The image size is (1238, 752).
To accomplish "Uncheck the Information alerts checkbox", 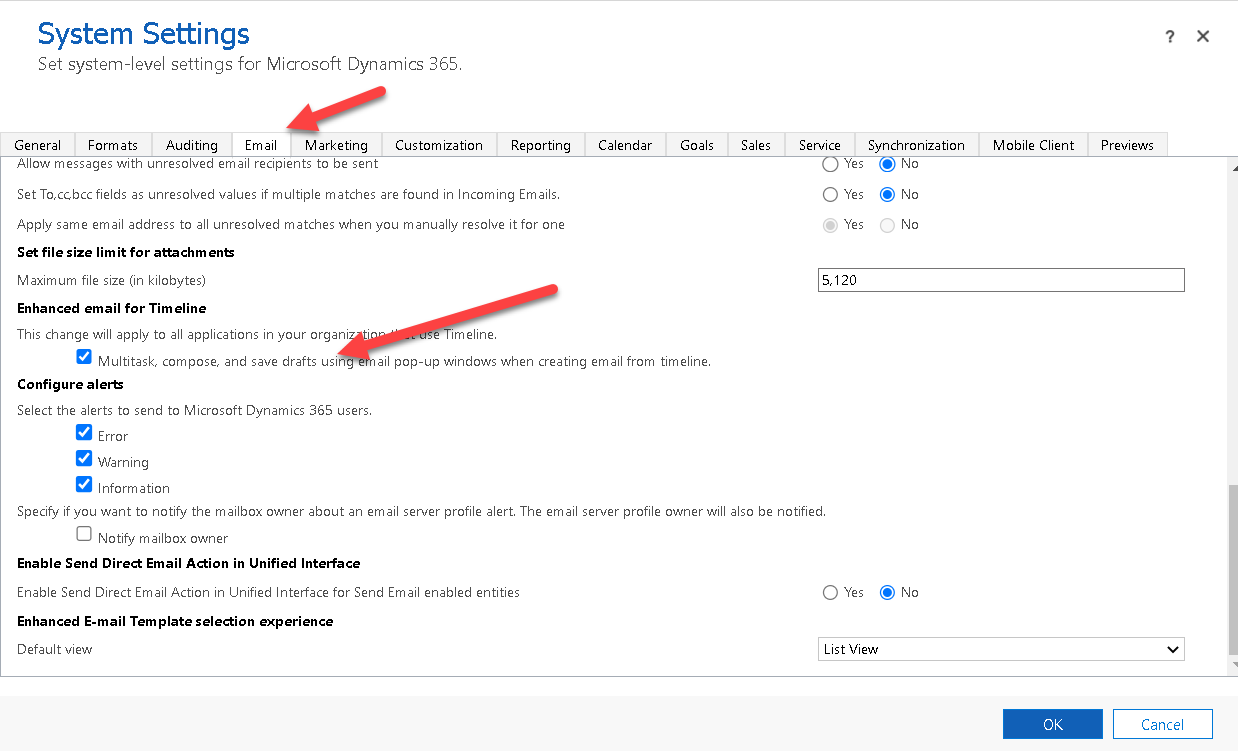I will 84,484.
